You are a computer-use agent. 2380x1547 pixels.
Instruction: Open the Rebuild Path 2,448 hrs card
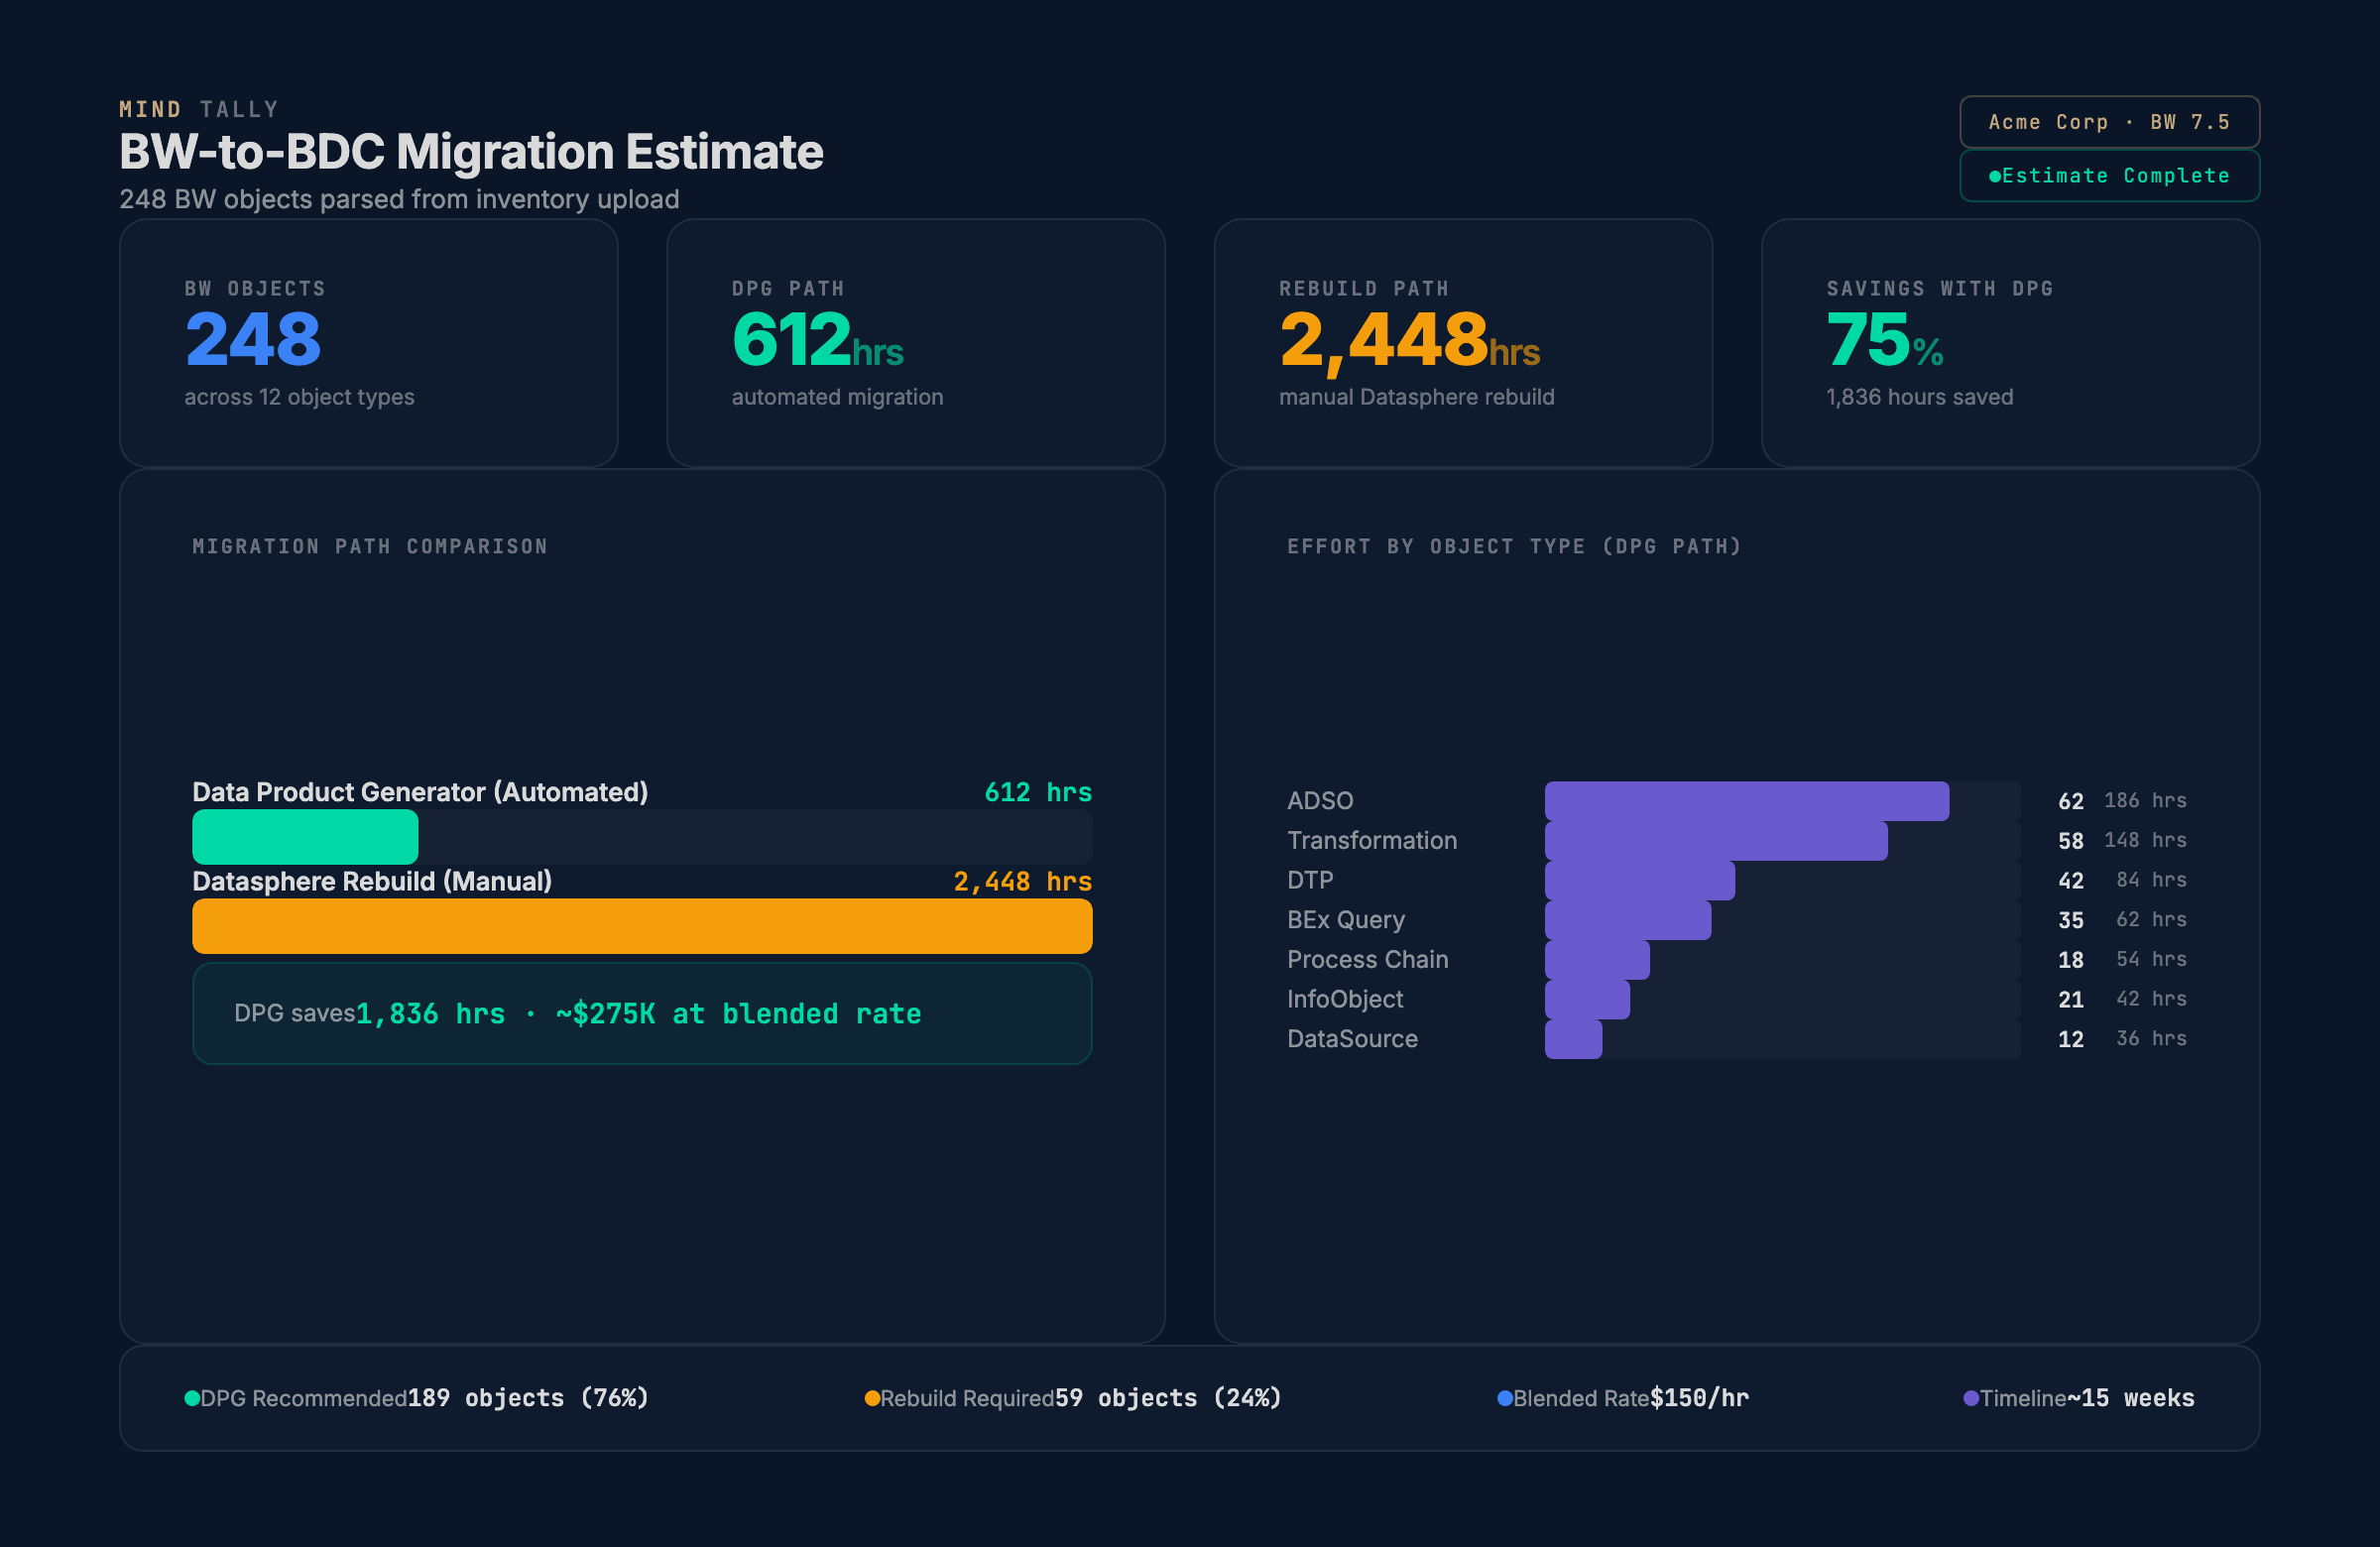point(1462,342)
